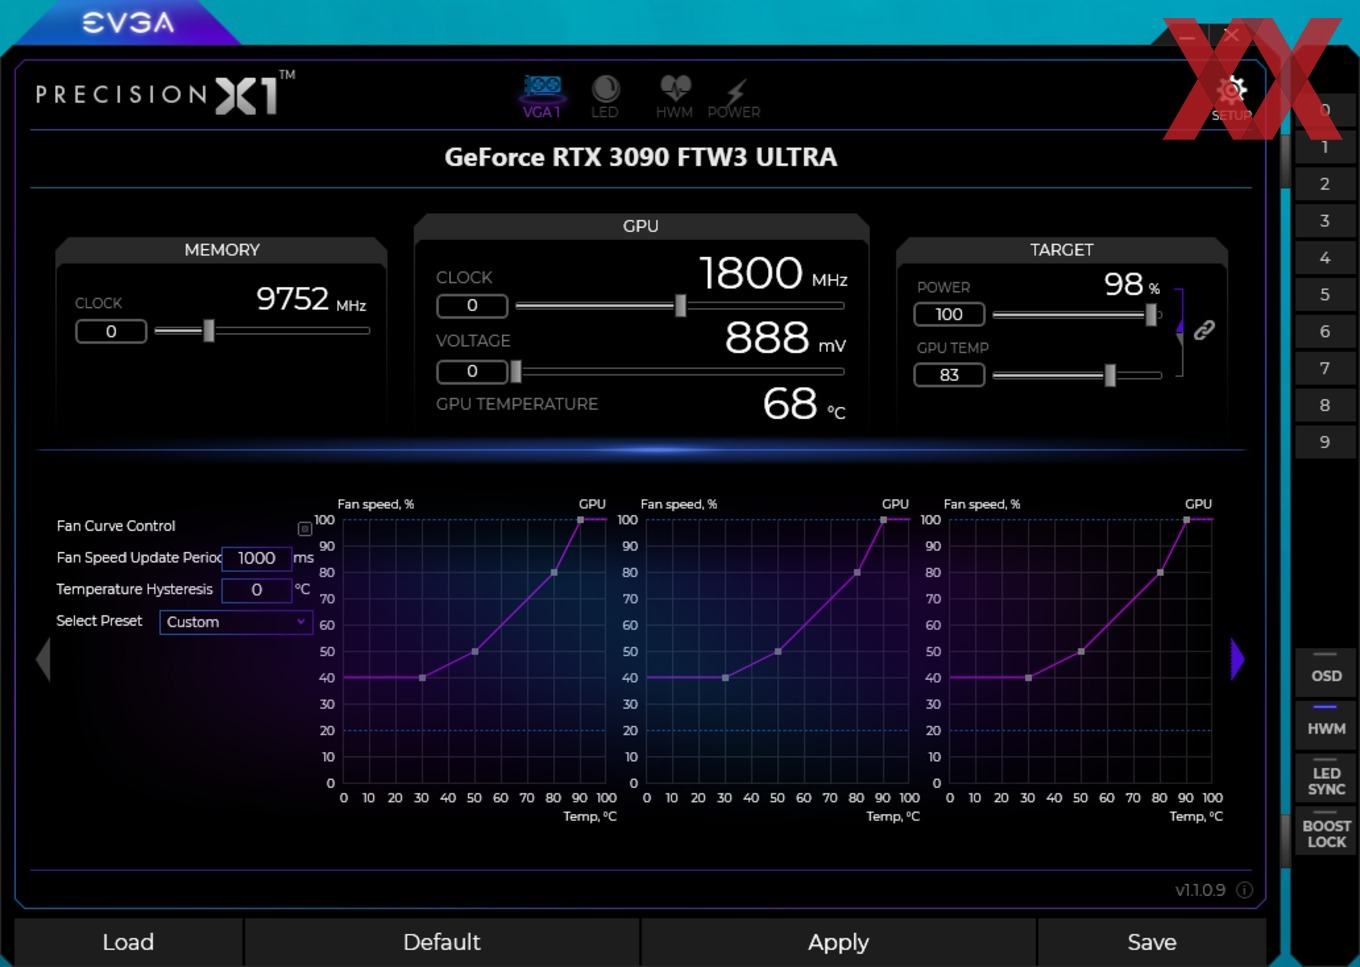Click the GeForce RTX 3090 FTW3 ULTRA title
The image size is (1360, 967).
coord(641,158)
